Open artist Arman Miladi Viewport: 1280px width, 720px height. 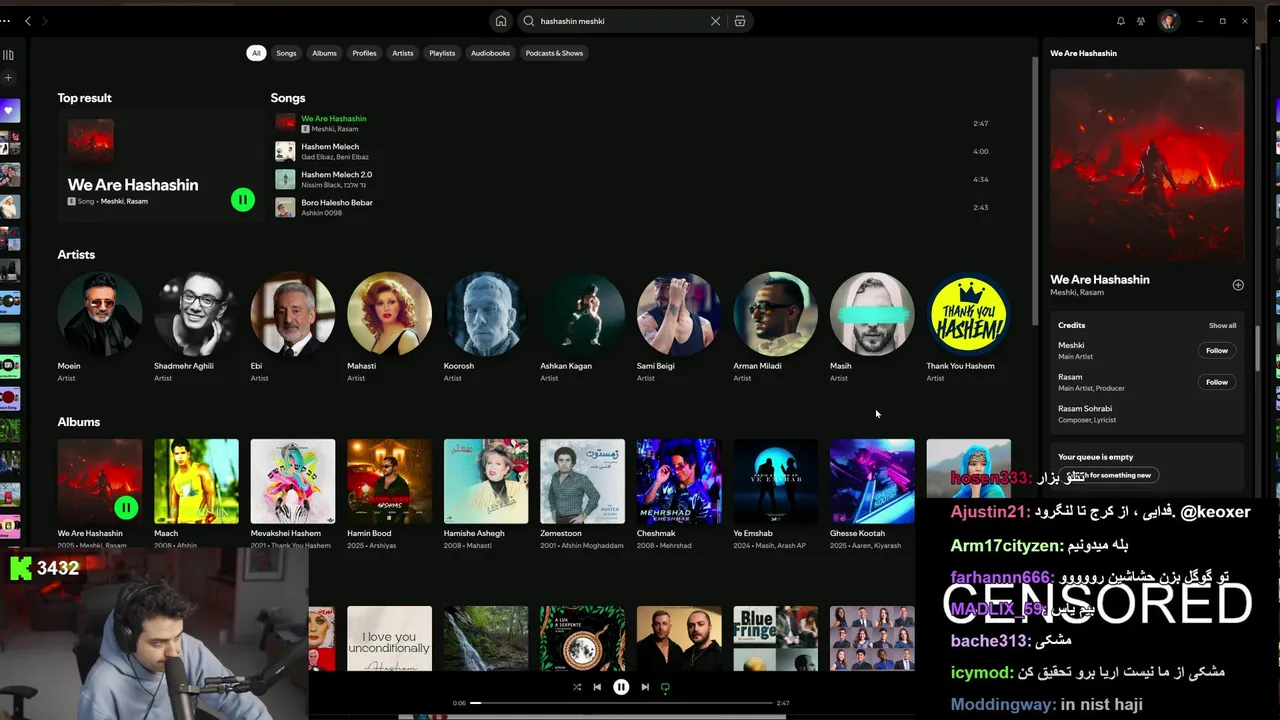click(x=775, y=314)
